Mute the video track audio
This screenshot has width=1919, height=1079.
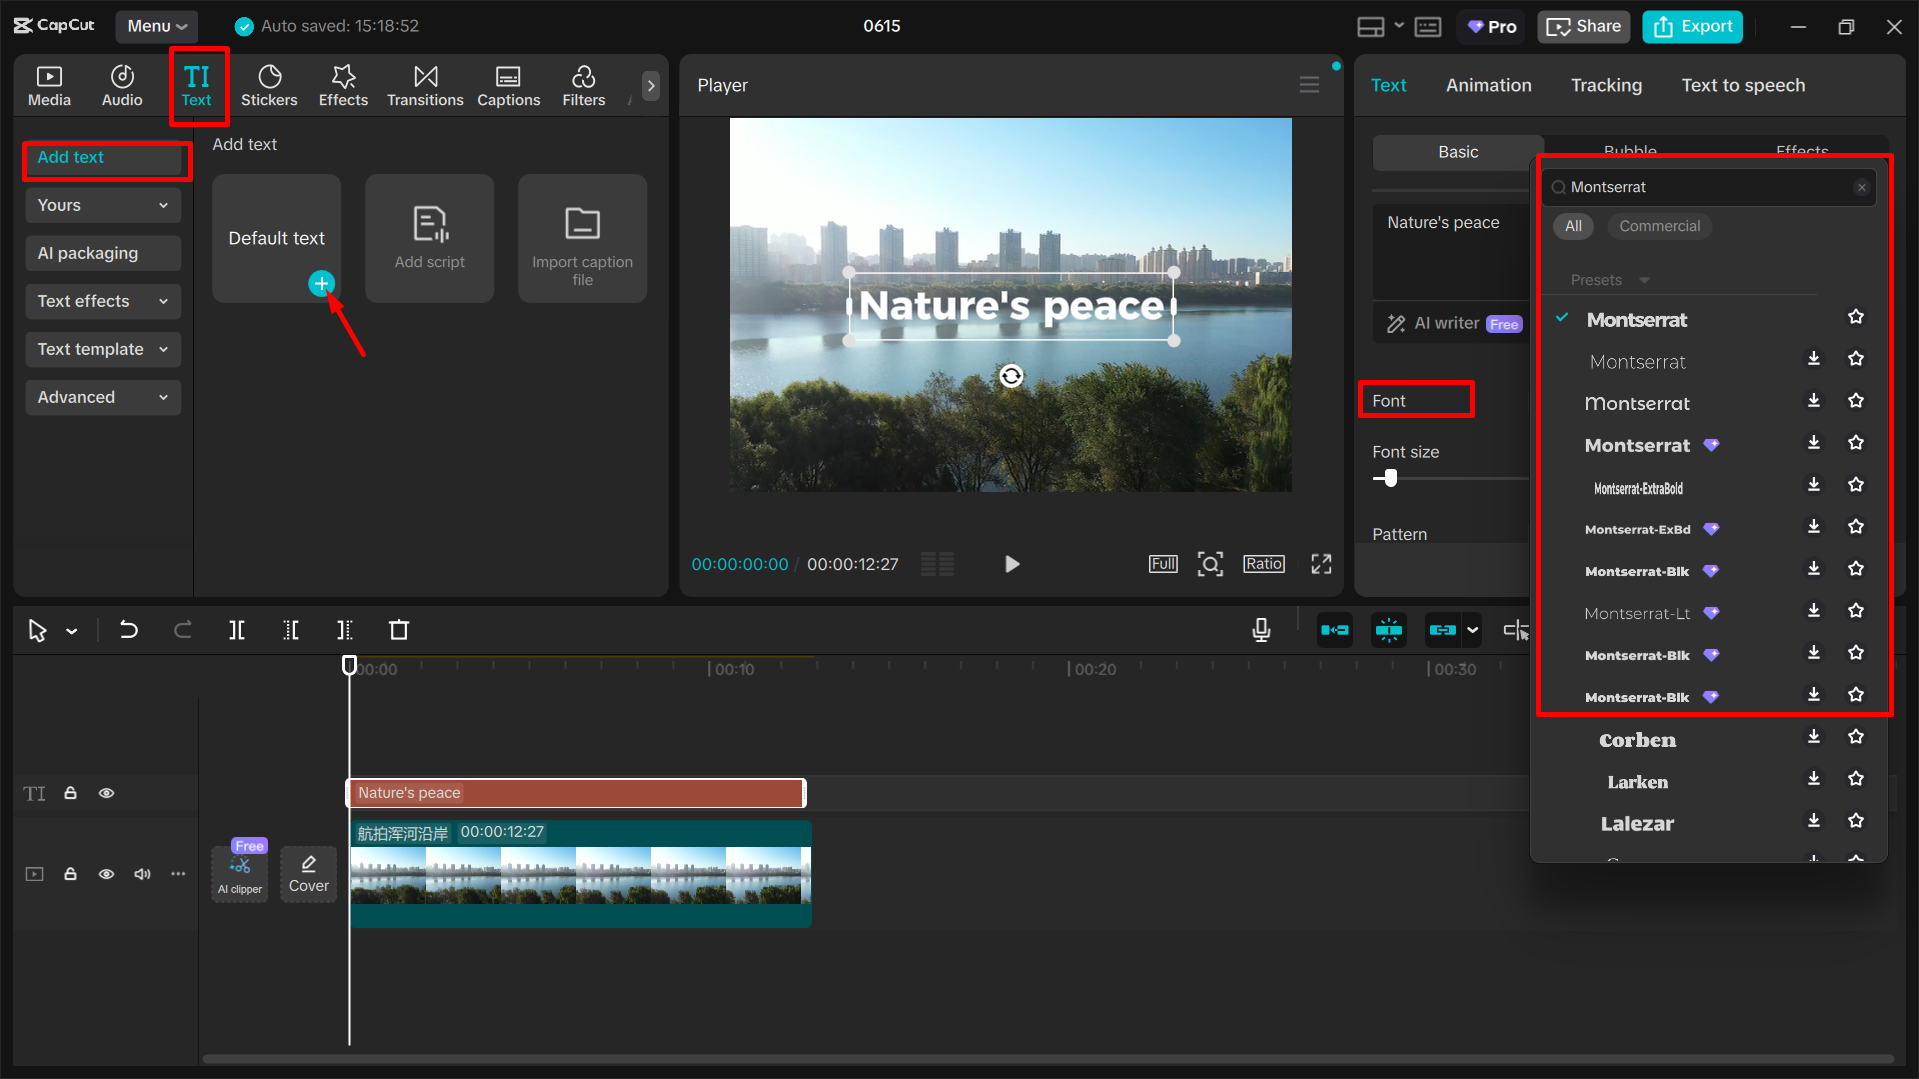point(142,874)
